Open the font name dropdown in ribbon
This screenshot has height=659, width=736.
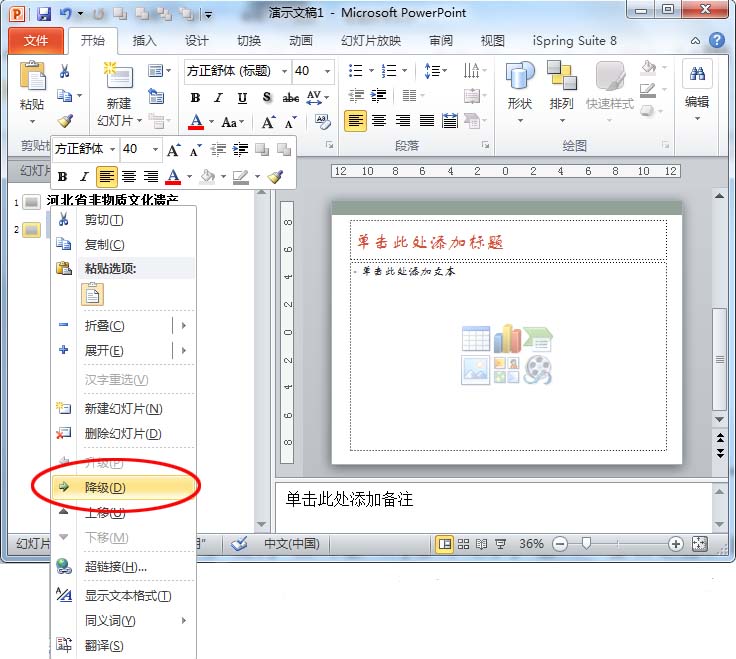[284, 71]
